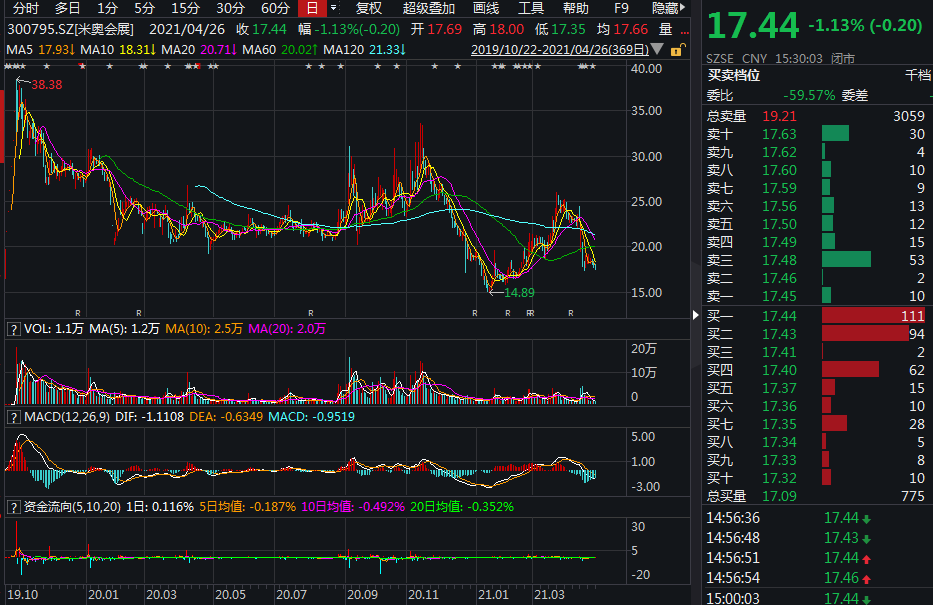Click the 总卖量 19.21 summary row
The height and width of the screenshot is (605, 933).
click(816, 116)
